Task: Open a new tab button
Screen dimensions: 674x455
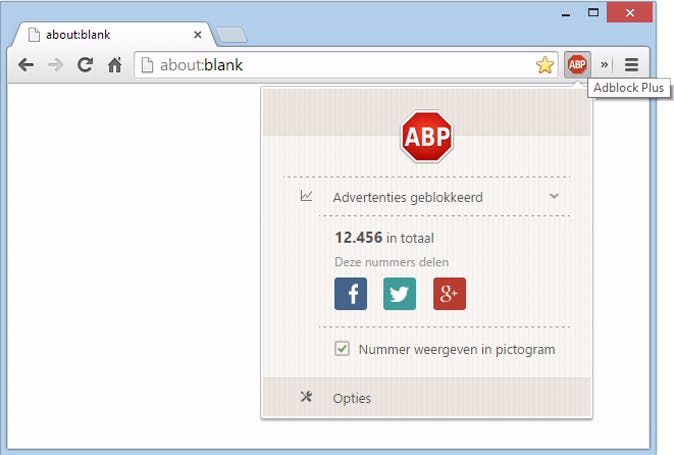Action: 231,35
